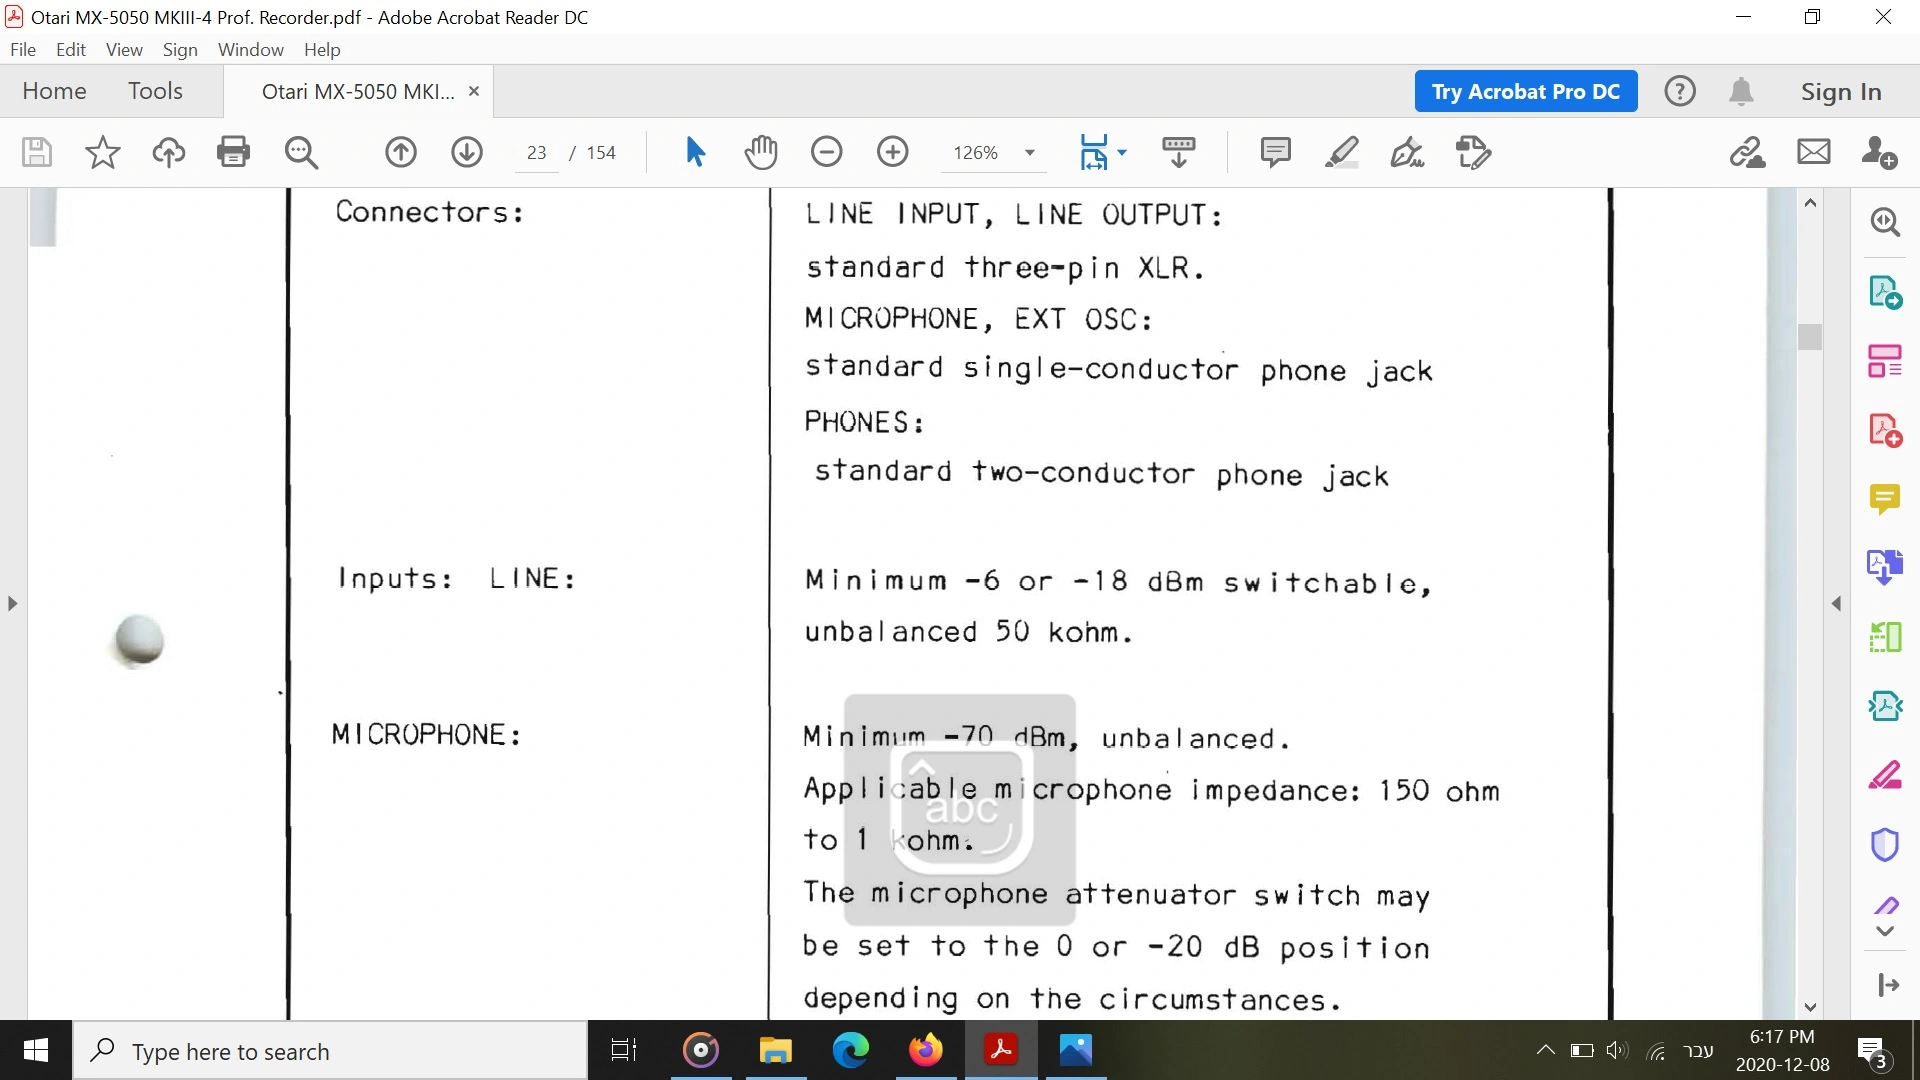Screen dimensions: 1920x1080
Task: Switch to the Tools tab
Action: [x=155, y=91]
